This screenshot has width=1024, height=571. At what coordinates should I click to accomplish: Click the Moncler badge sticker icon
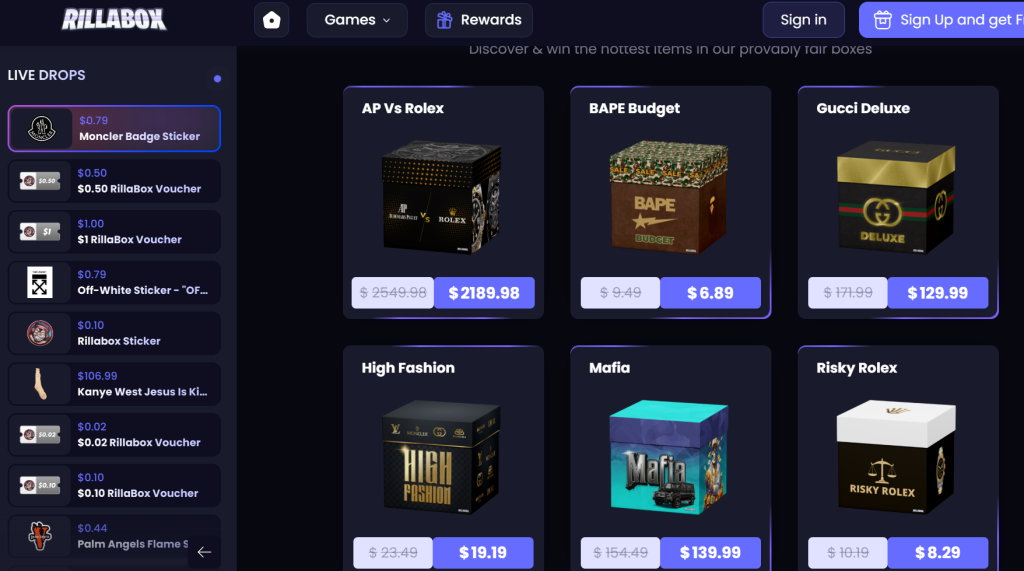coord(41,129)
